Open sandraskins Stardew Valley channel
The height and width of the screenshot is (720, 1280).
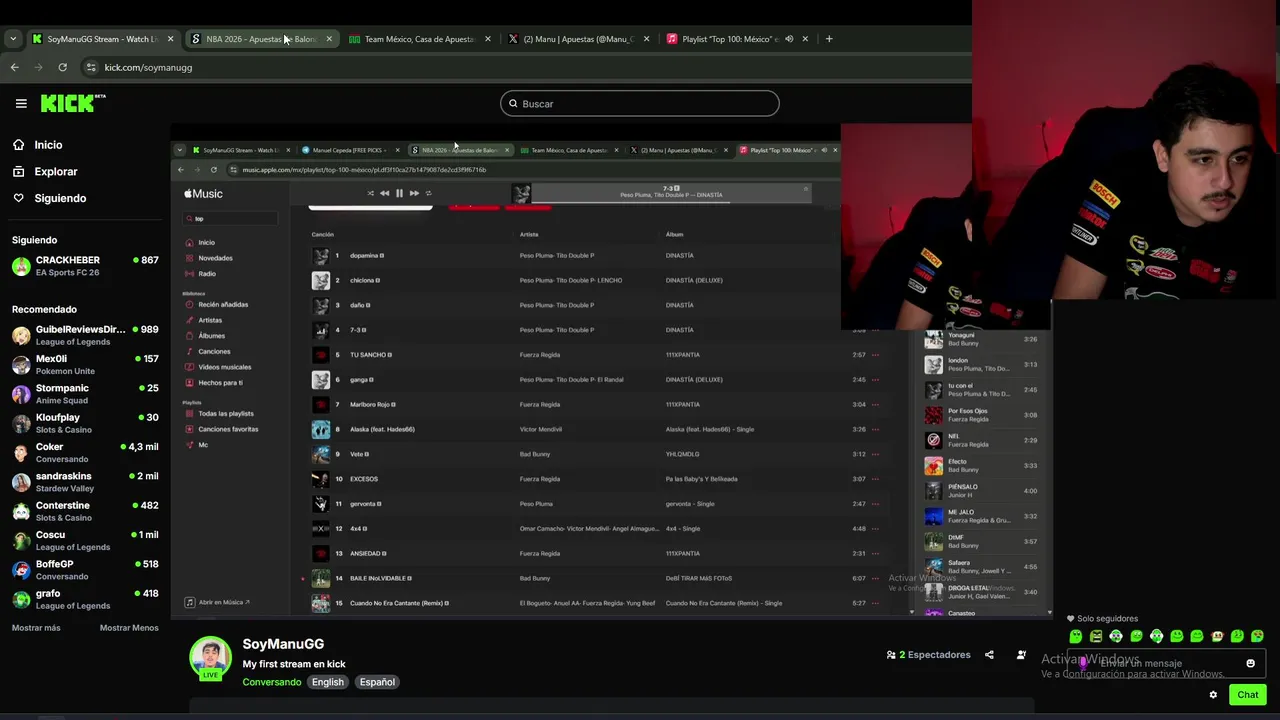[x=85, y=482]
